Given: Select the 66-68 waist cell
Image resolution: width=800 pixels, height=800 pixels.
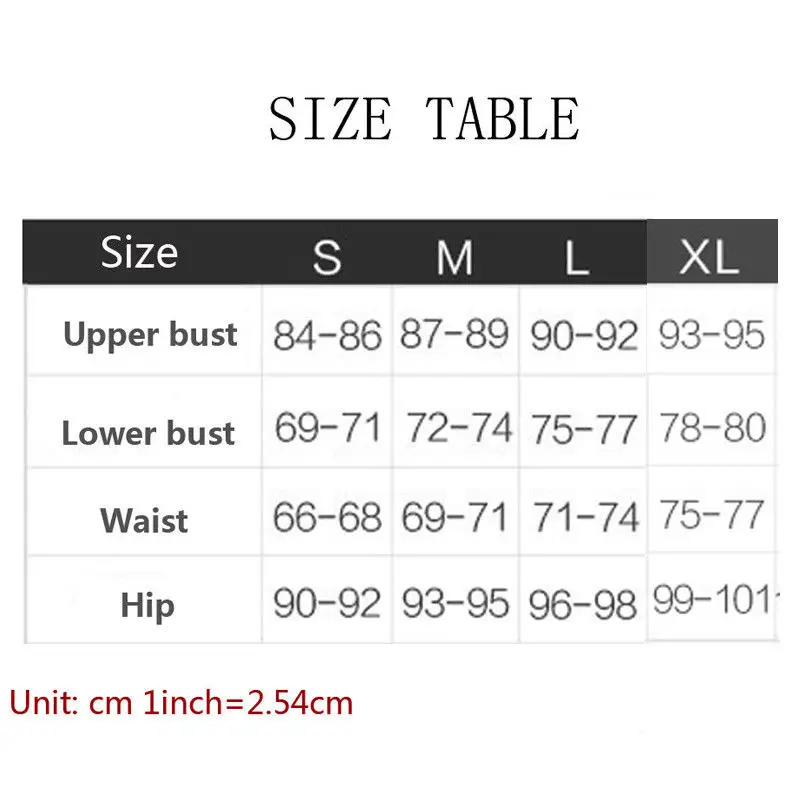Looking at the screenshot, I should [327, 517].
